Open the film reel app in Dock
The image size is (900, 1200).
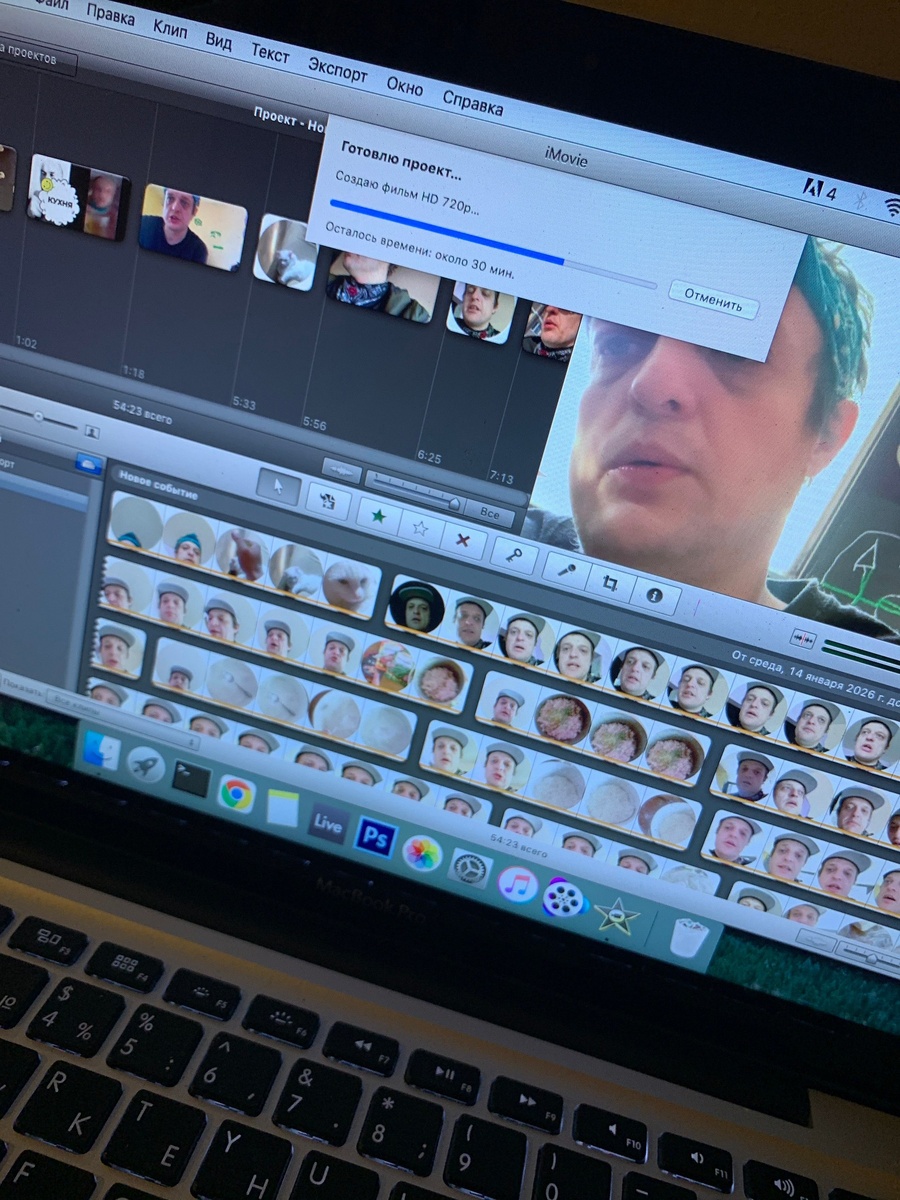point(564,898)
